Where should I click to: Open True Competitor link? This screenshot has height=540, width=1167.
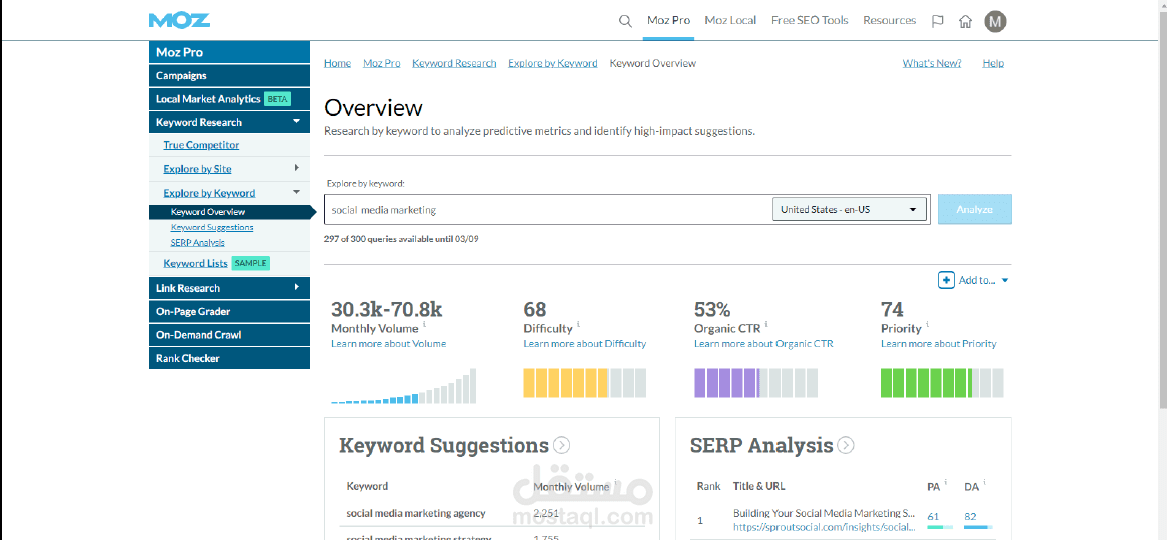click(201, 145)
